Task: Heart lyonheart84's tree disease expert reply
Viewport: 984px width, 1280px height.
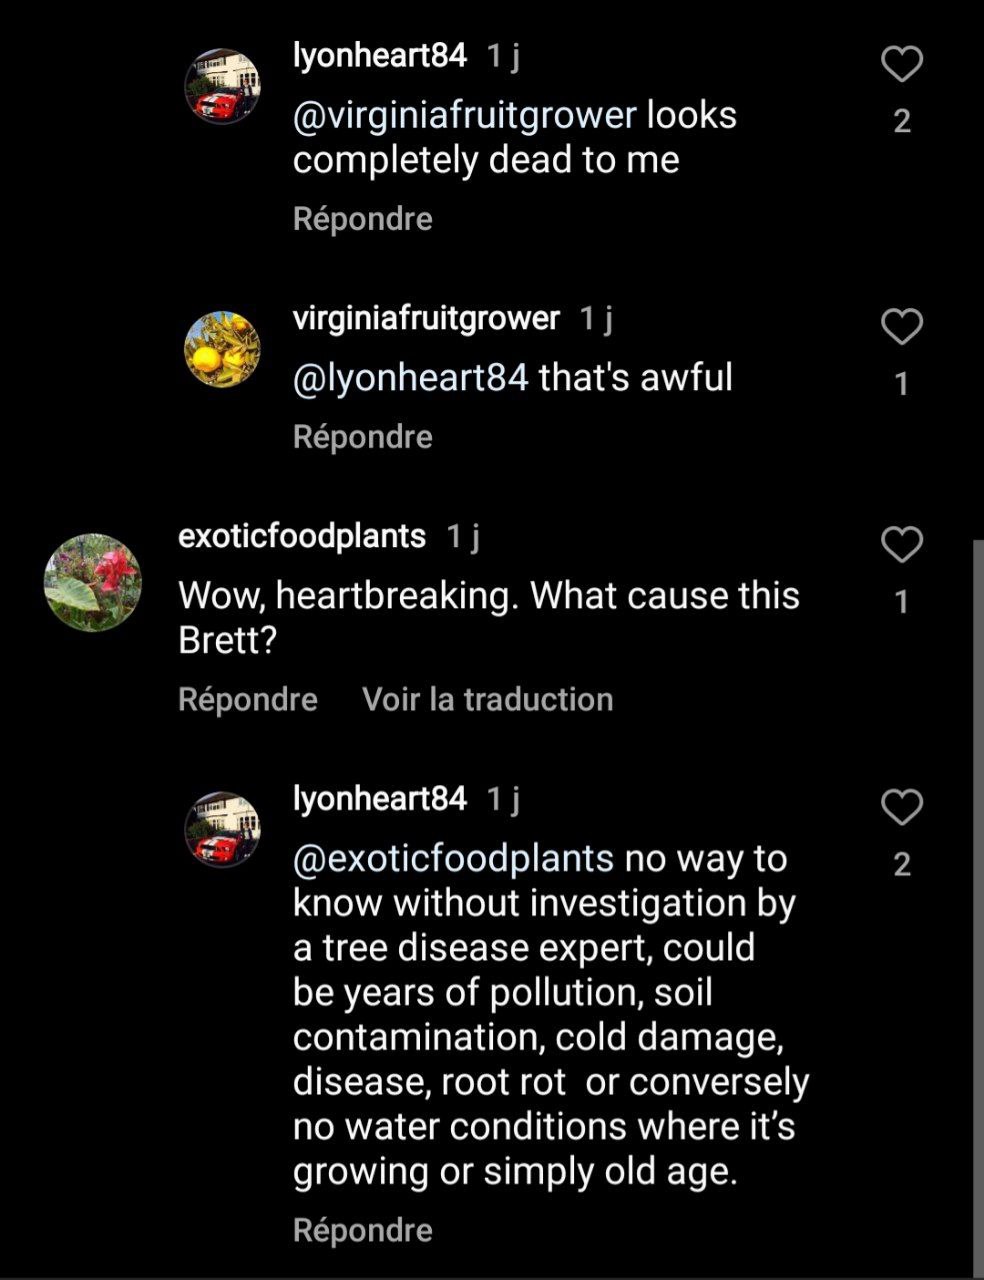Action: (901, 807)
